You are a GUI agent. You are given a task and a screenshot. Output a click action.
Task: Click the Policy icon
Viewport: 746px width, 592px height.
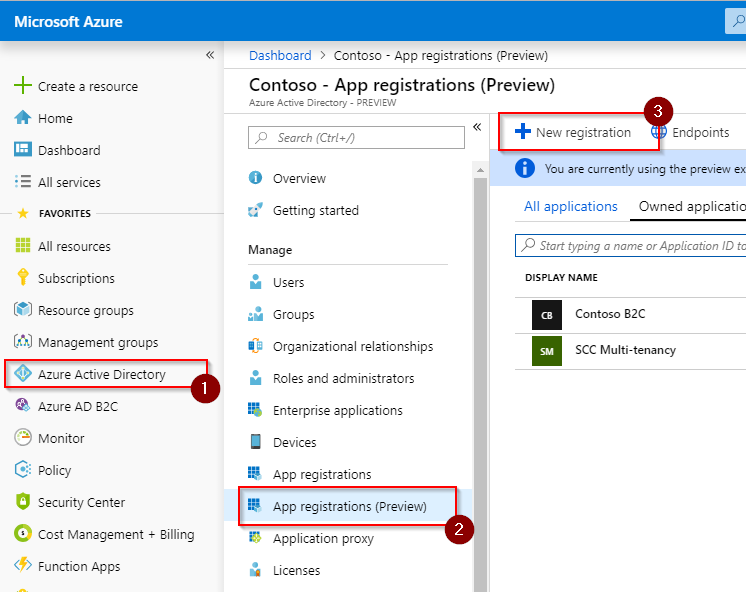click(23, 469)
